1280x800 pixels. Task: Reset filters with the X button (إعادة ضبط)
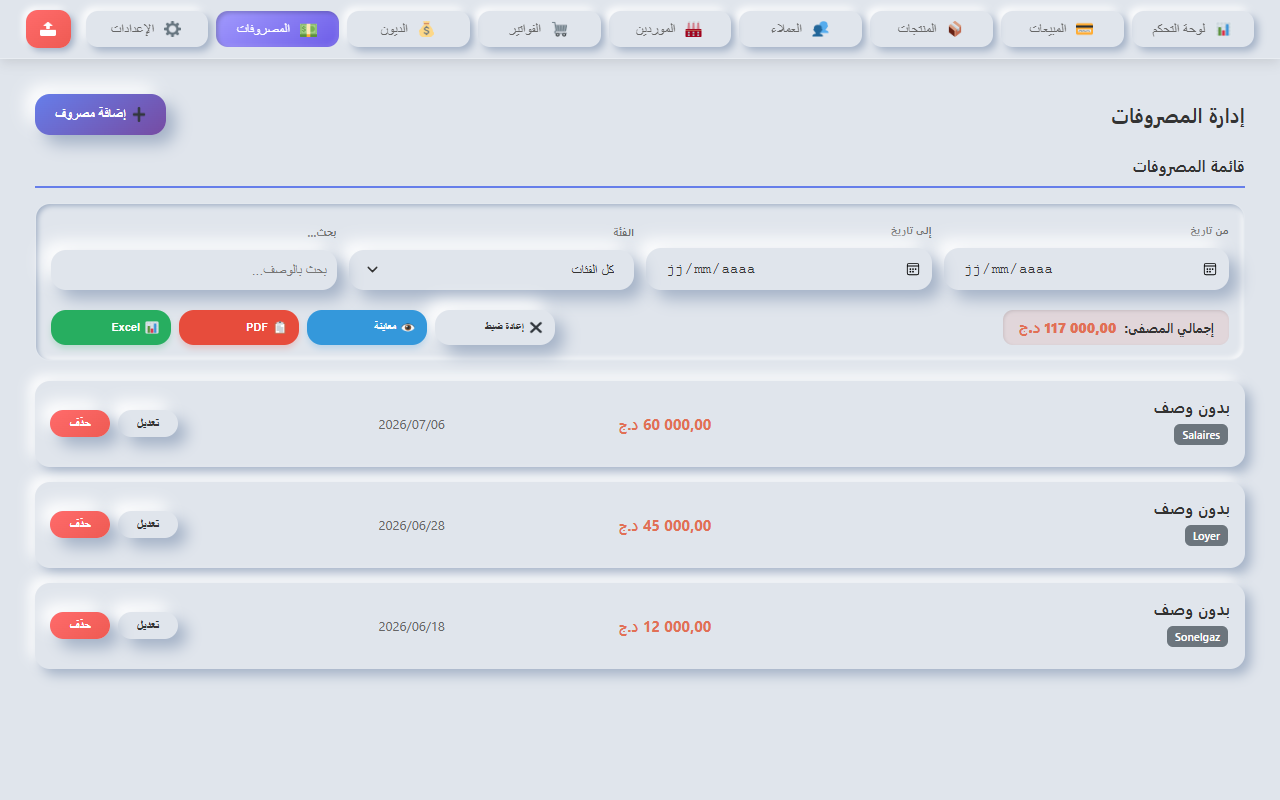tap(495, 327)
